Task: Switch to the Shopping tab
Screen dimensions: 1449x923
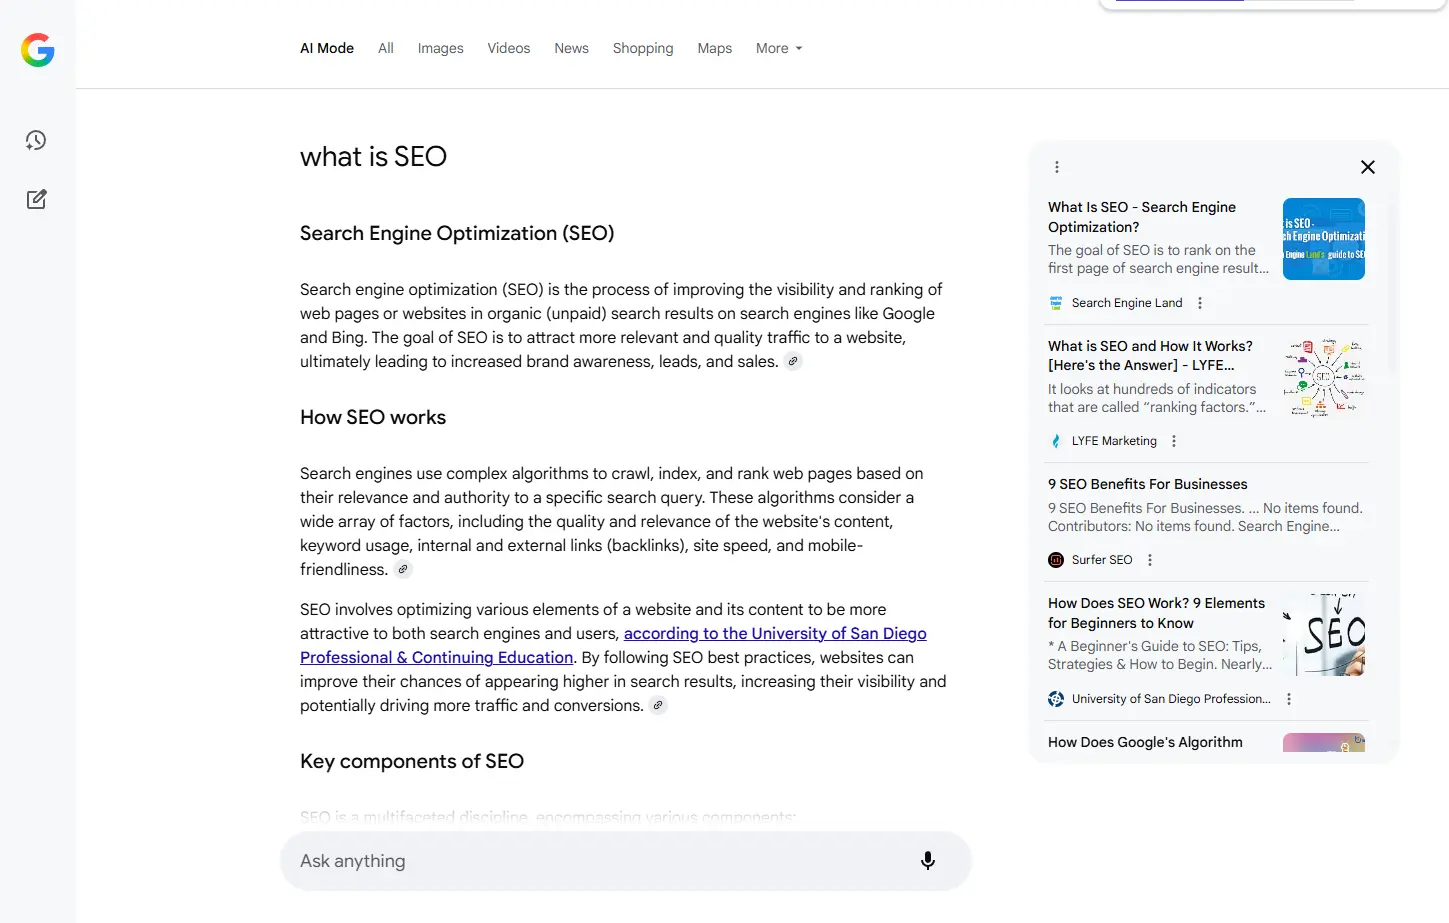Action: [x=643, y=48]
